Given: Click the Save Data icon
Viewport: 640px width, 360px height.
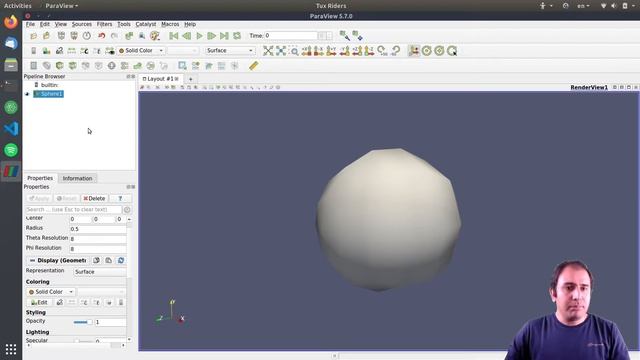Looking at the screenshot, I should point(46,36).
